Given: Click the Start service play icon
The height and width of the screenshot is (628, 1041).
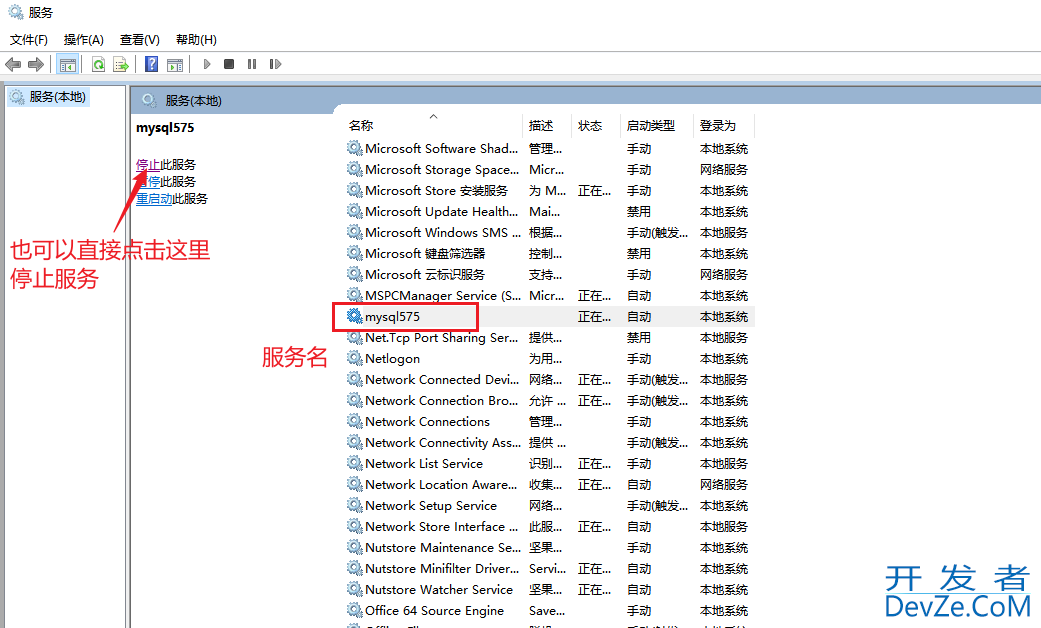Looking at the screenshot, I should pyautogui.click(x=207, y=64).
